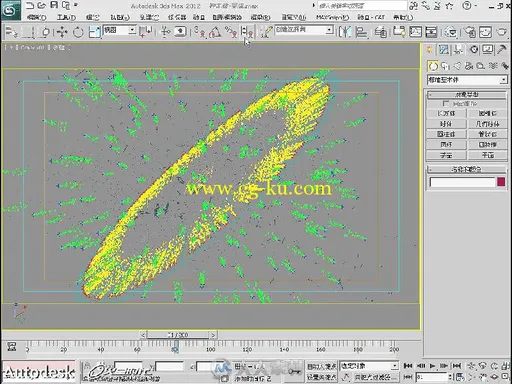This screenshot has height=384, width=512.
Task: Open the Material Editor
Action: [452, 32]
